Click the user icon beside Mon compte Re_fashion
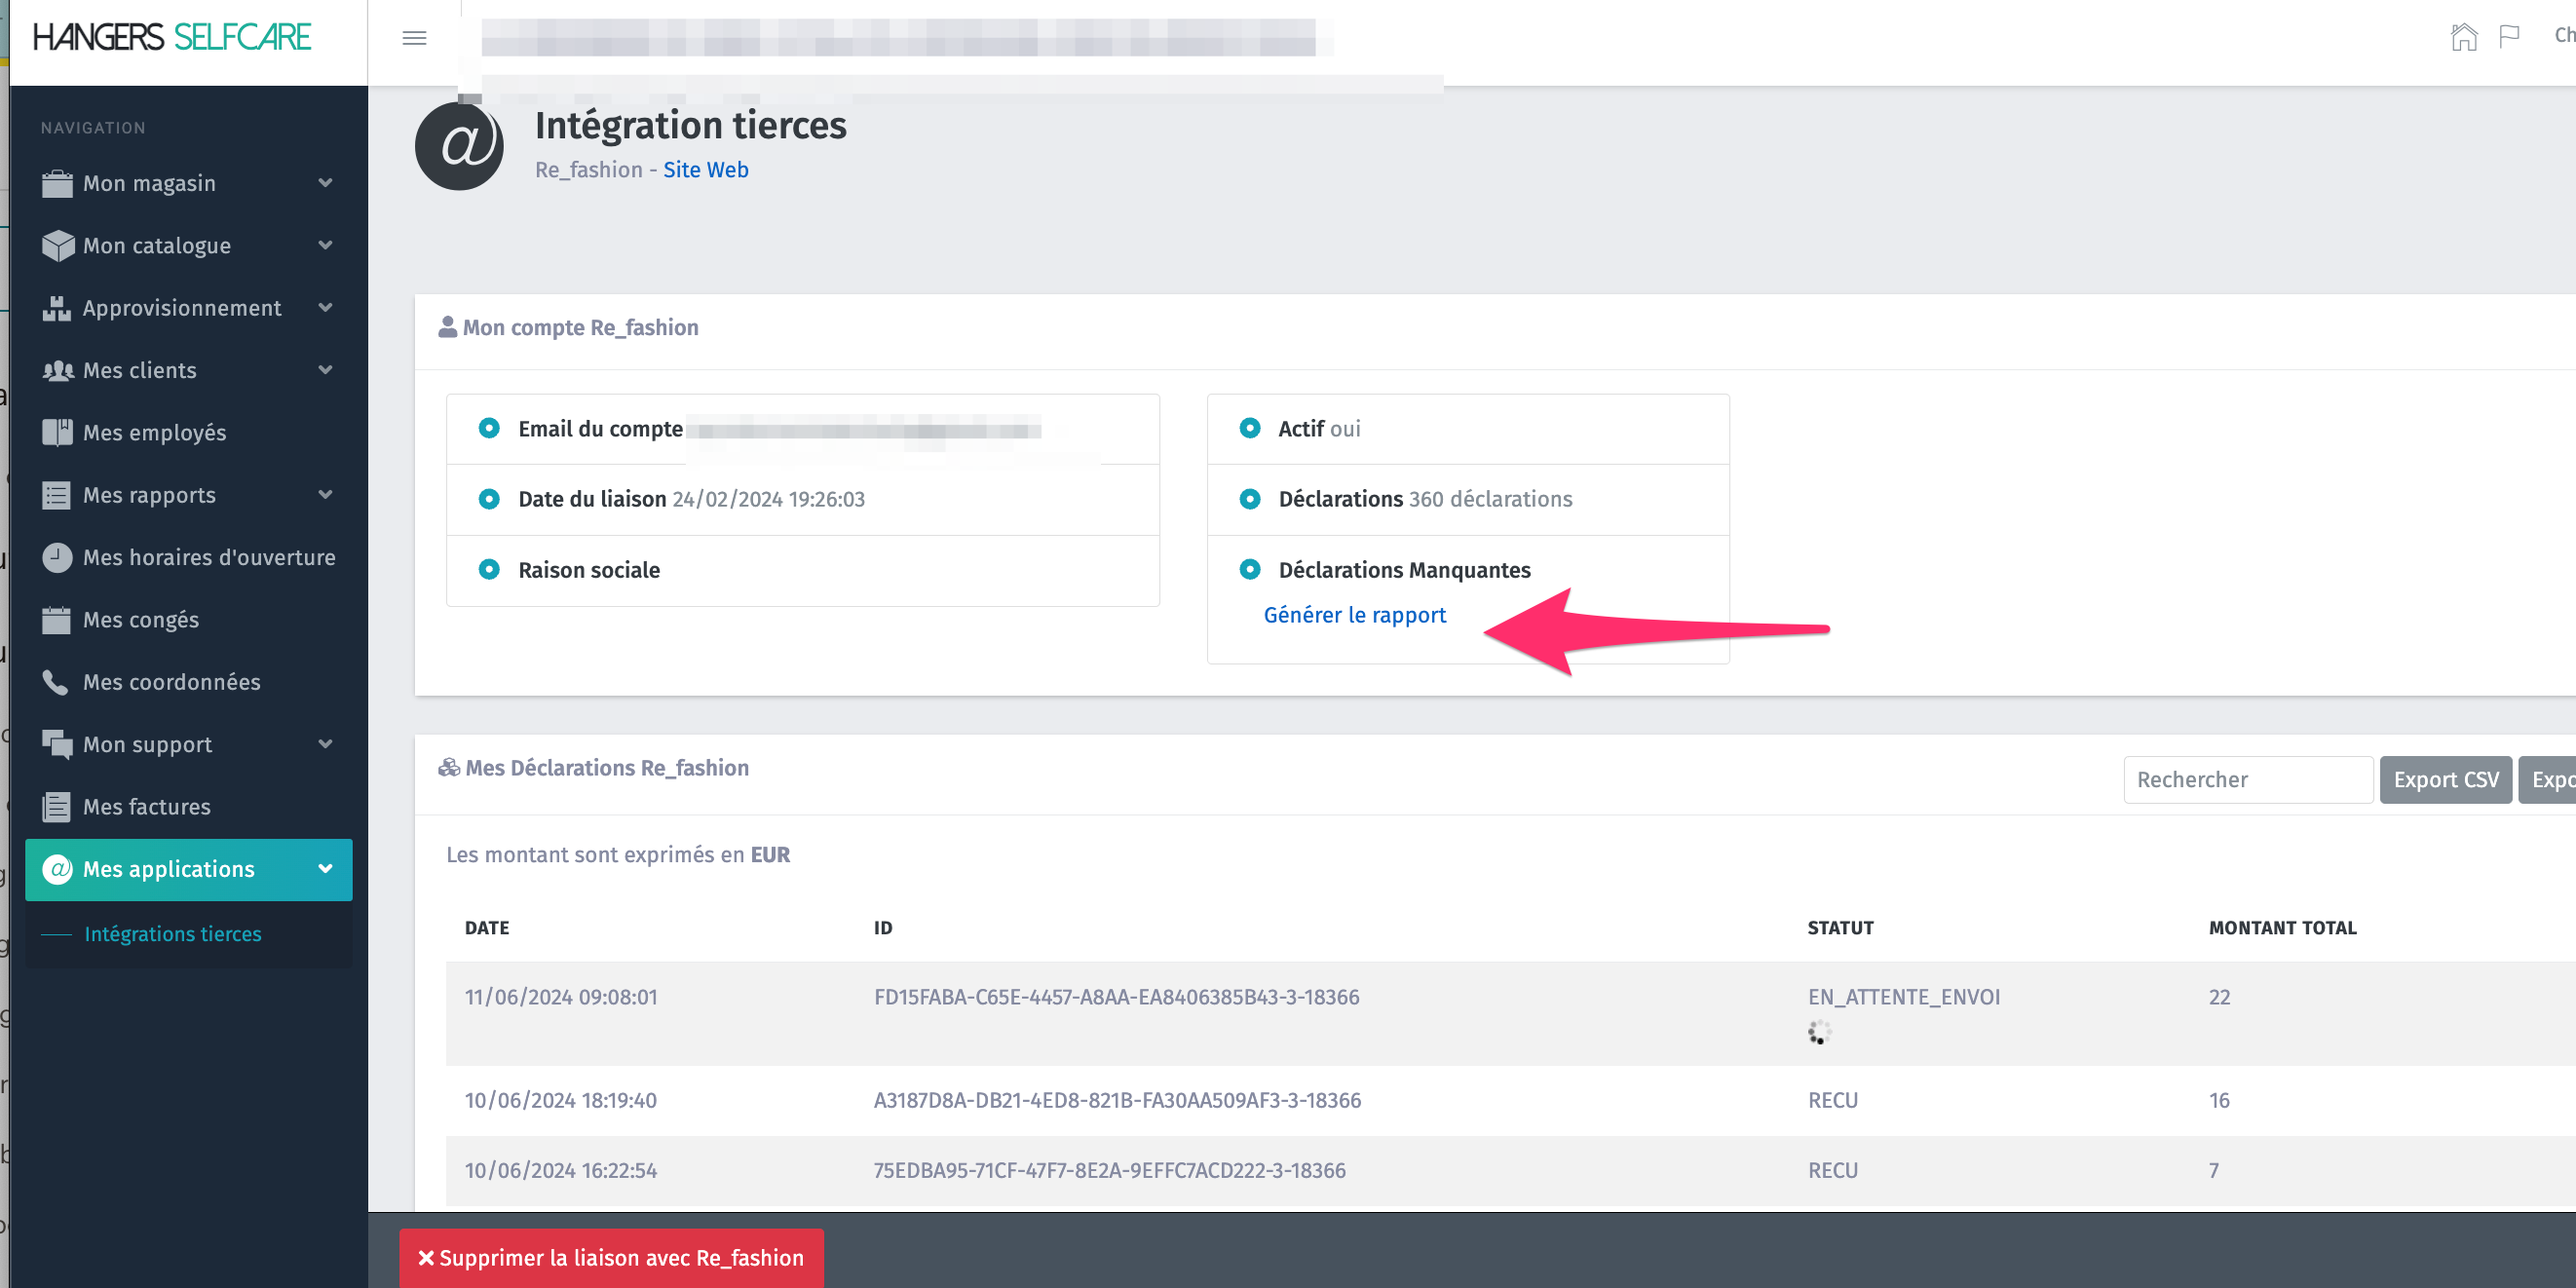Viewport: 2576px width, 1288px height. 447,327
